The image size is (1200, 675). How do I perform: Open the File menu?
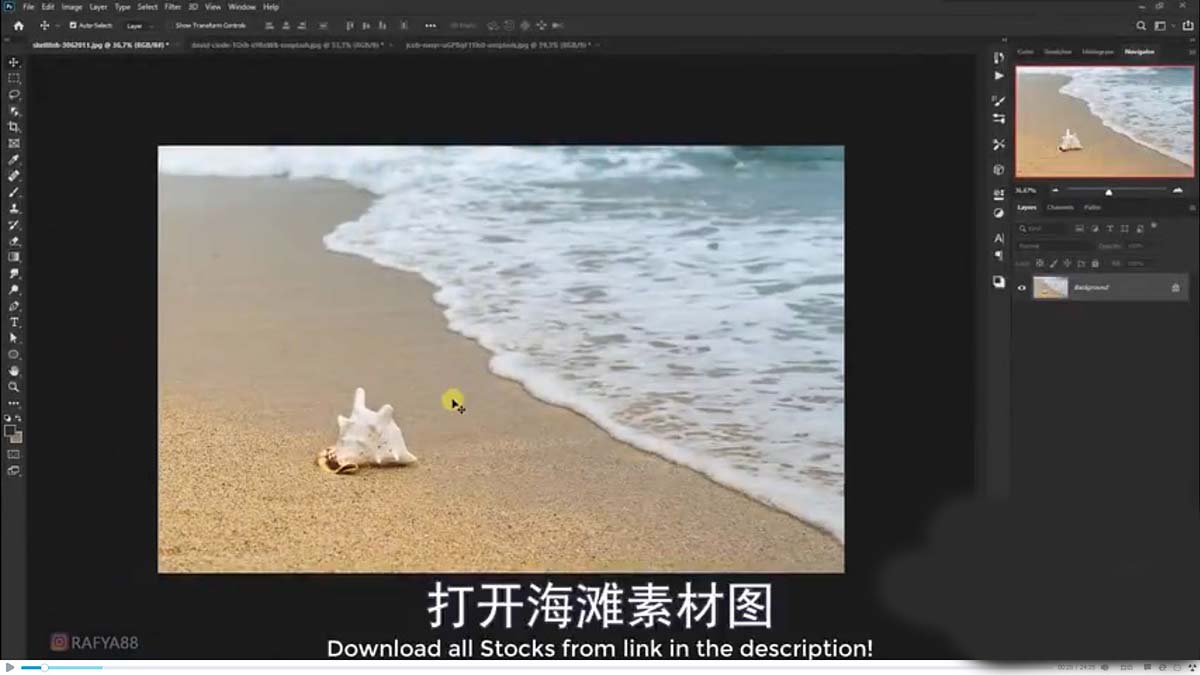click(28, 7)
